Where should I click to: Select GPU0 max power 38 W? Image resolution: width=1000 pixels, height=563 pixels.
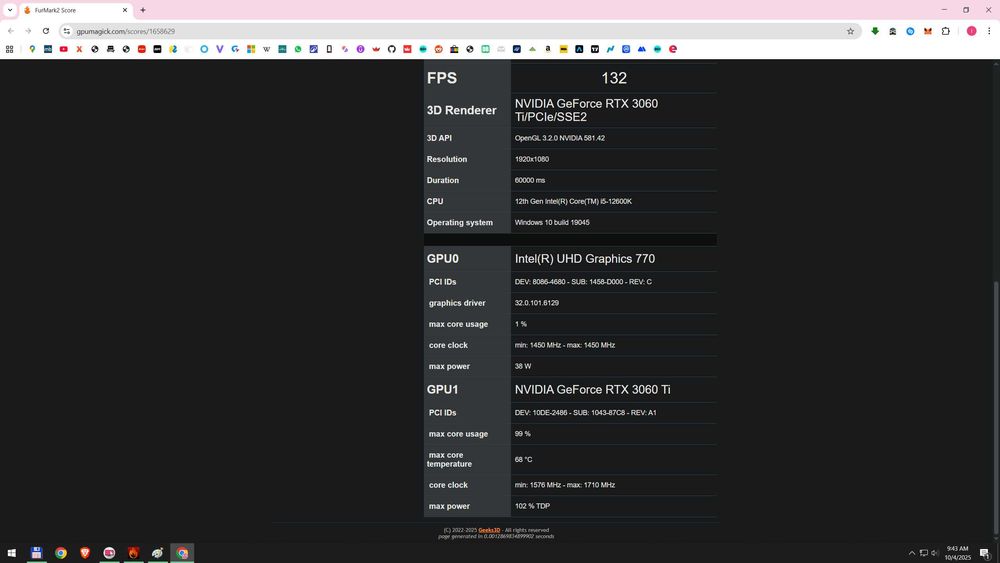coord(523,366)
